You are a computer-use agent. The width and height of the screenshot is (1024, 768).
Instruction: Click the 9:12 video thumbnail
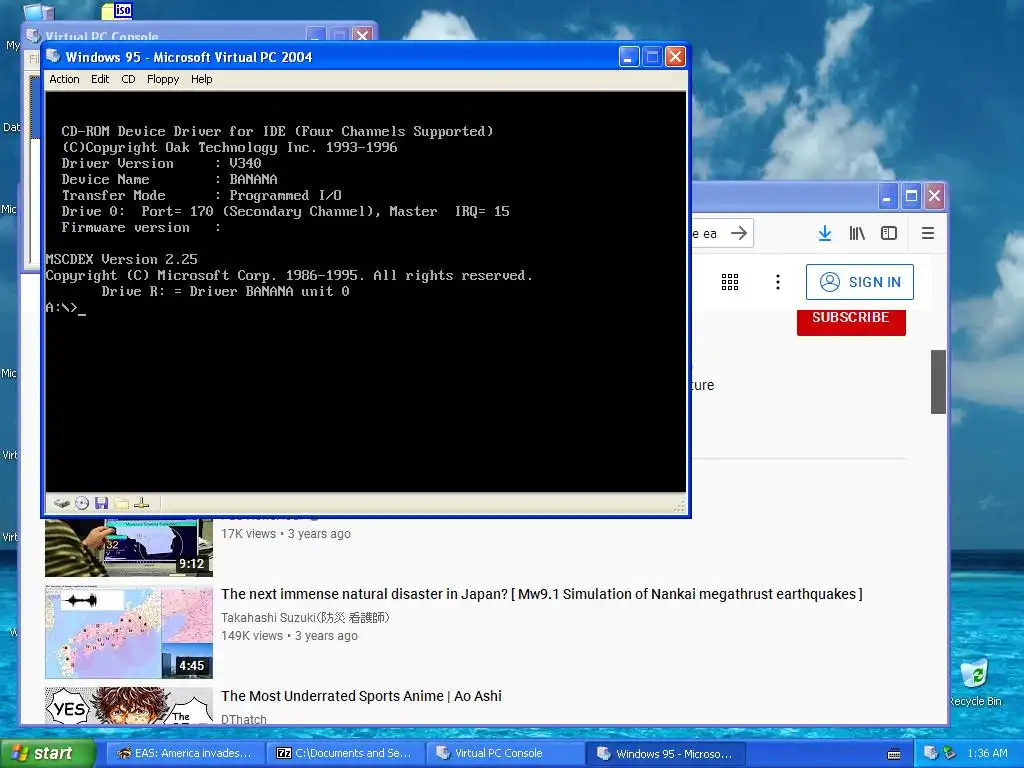coord(129,548)
